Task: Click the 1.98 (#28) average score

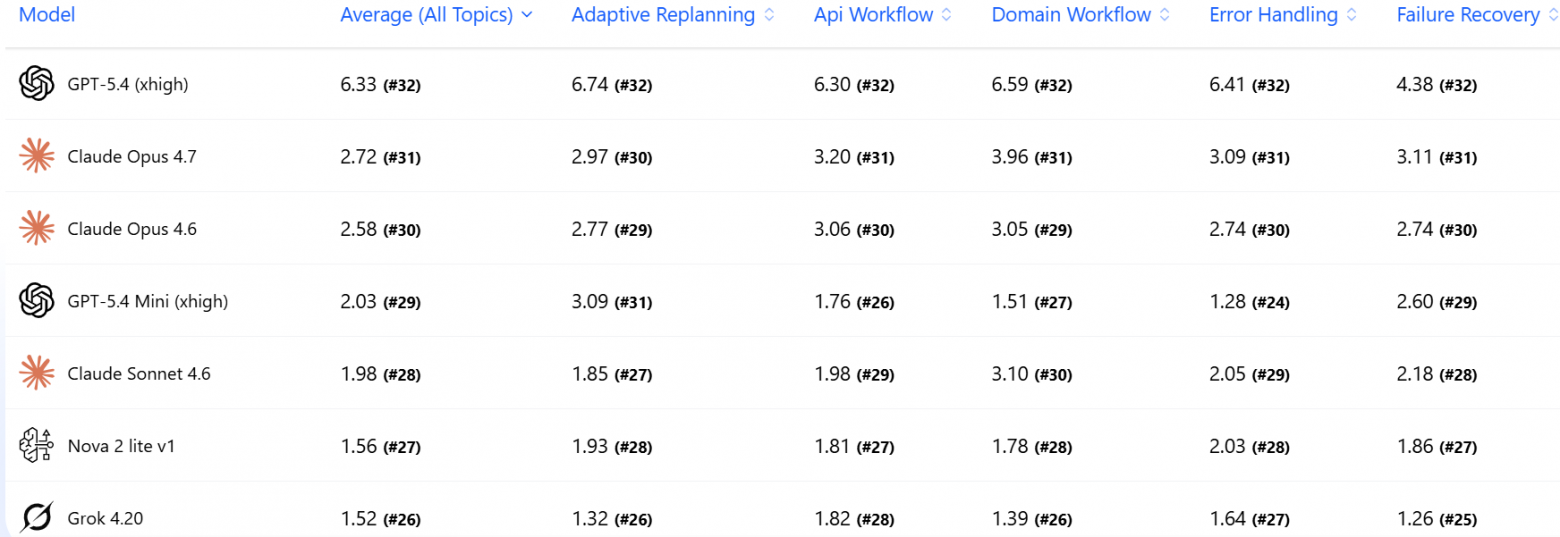Action: (380, 374)
